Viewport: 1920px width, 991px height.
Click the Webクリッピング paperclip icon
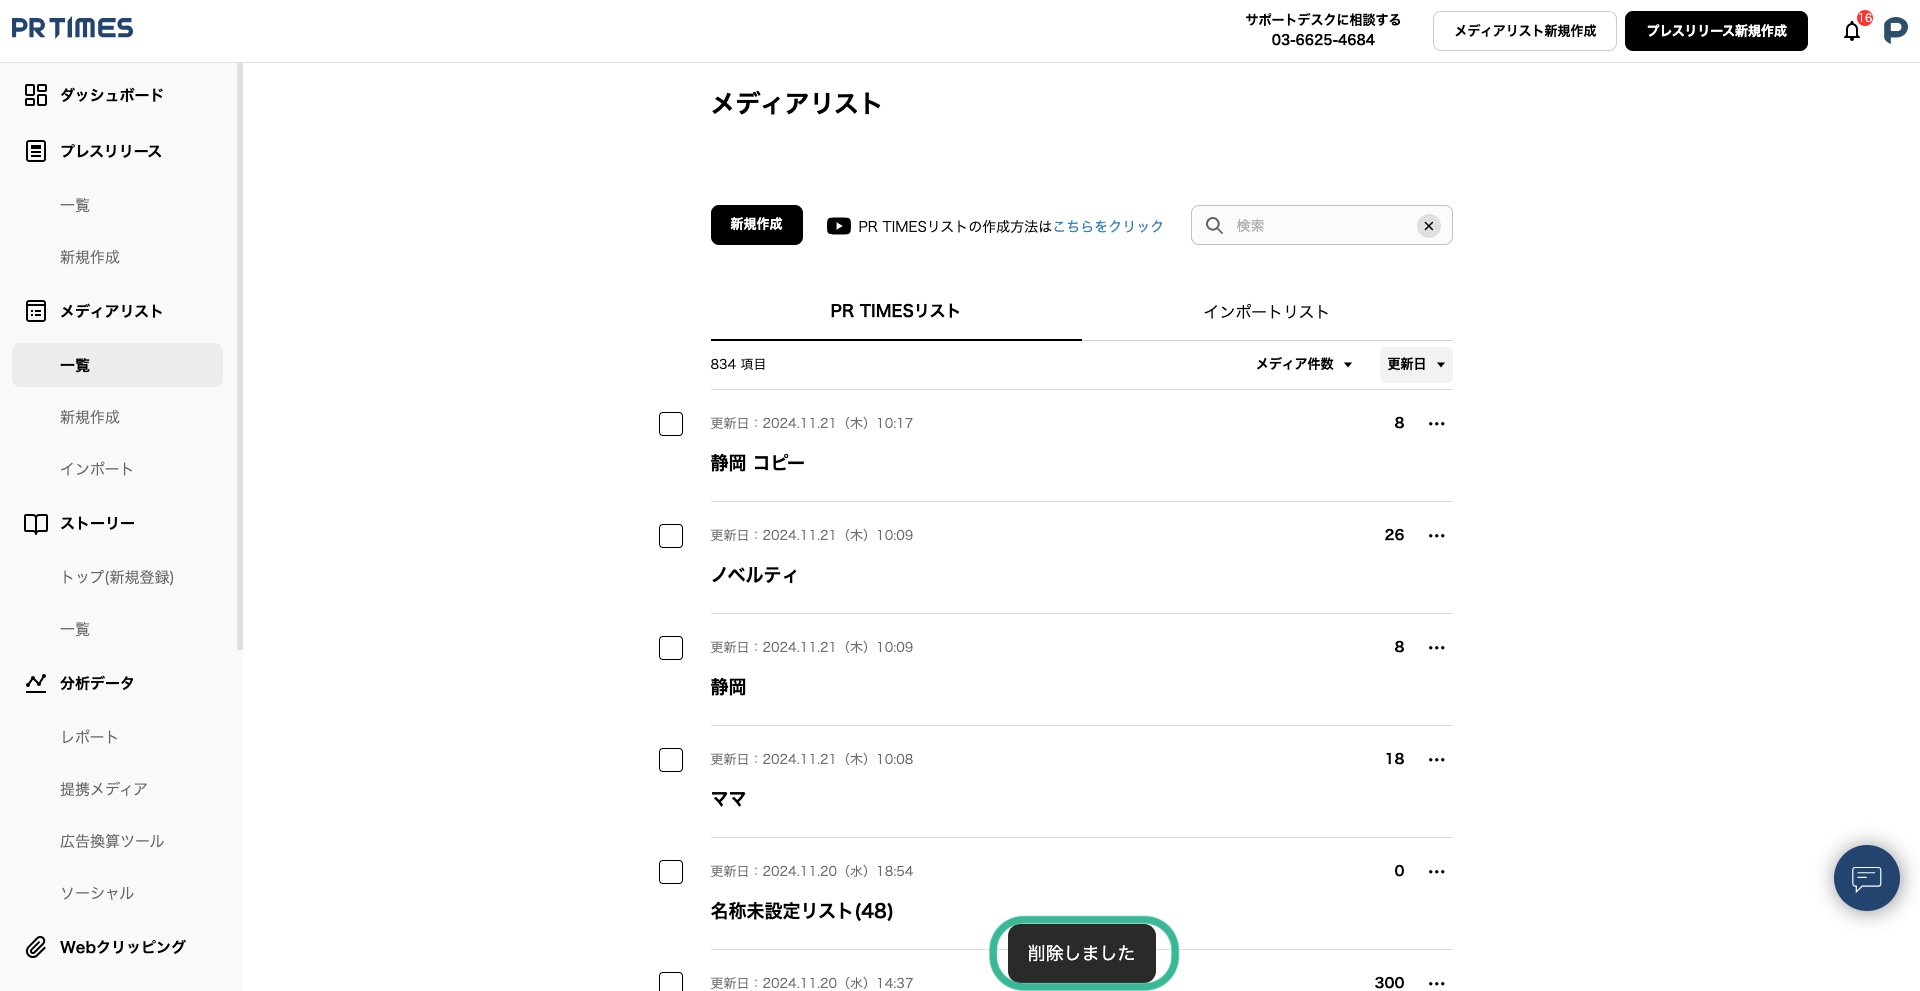pyautogui.click(x=36, y=947)
